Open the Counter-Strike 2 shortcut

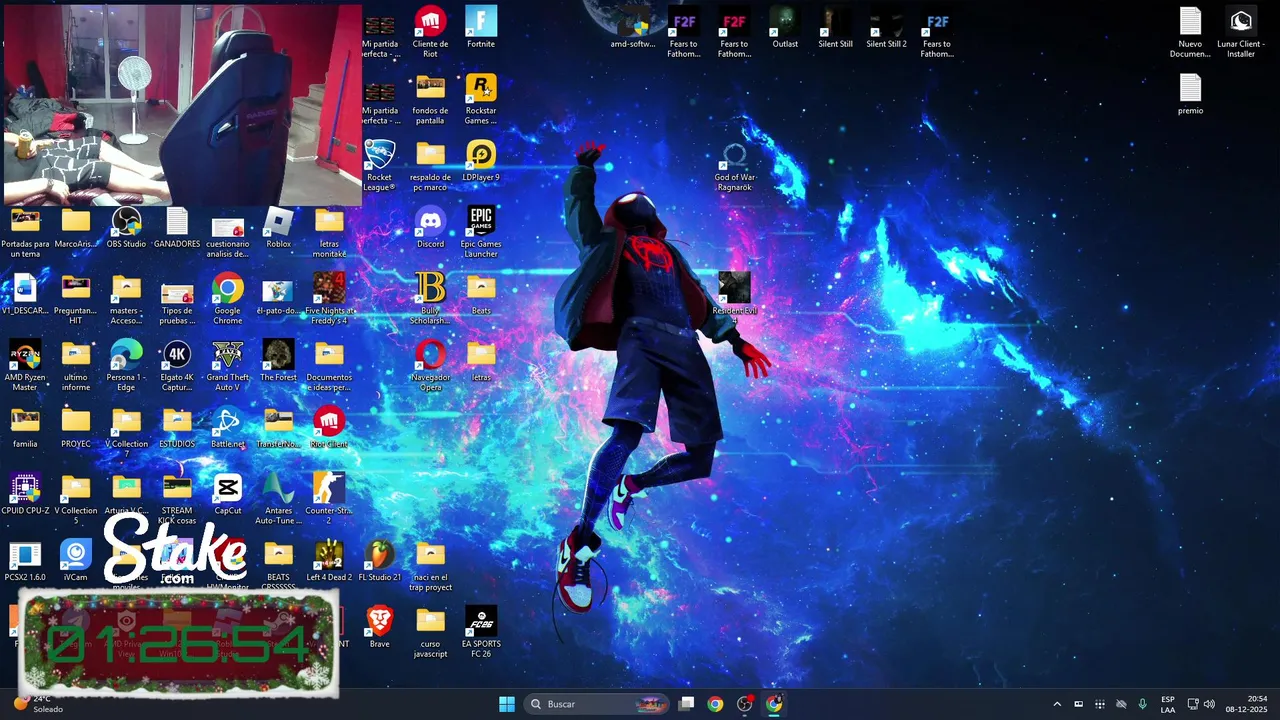(329, 498)
